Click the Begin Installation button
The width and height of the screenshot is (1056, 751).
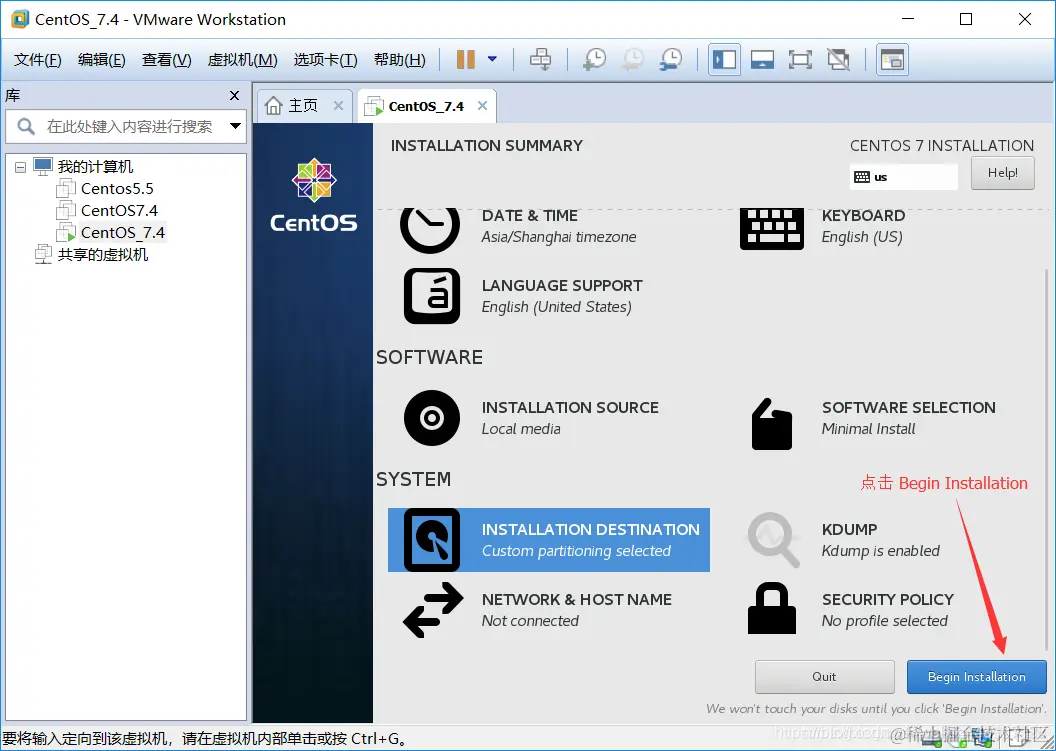[977, 677]
